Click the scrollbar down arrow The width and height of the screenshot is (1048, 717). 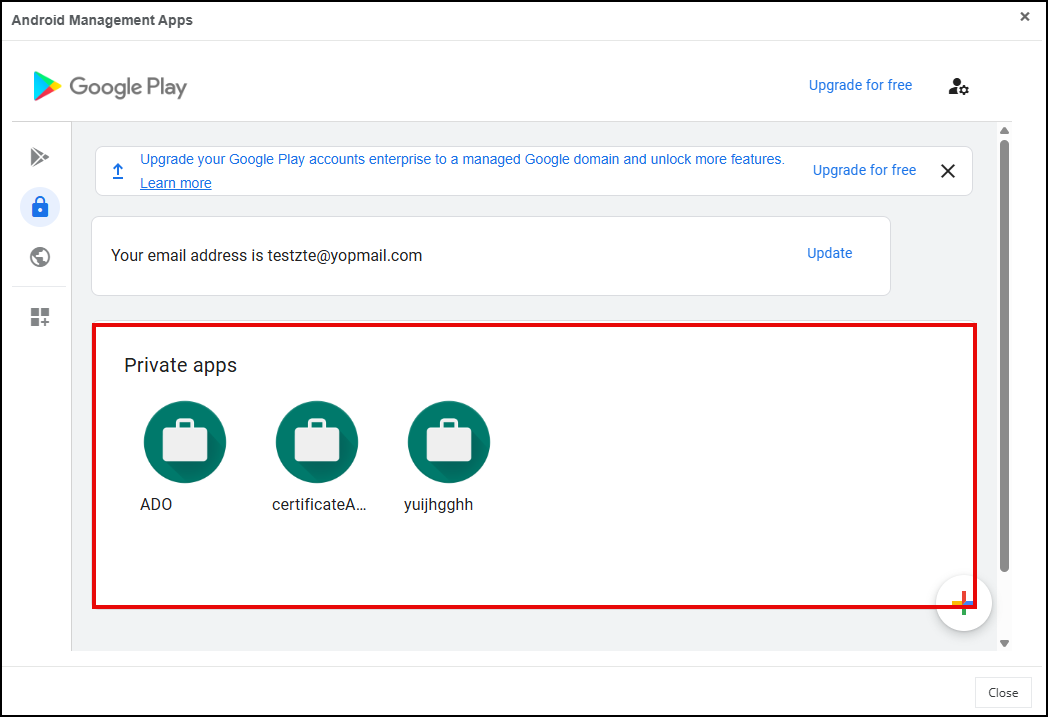pos(1005,643)
